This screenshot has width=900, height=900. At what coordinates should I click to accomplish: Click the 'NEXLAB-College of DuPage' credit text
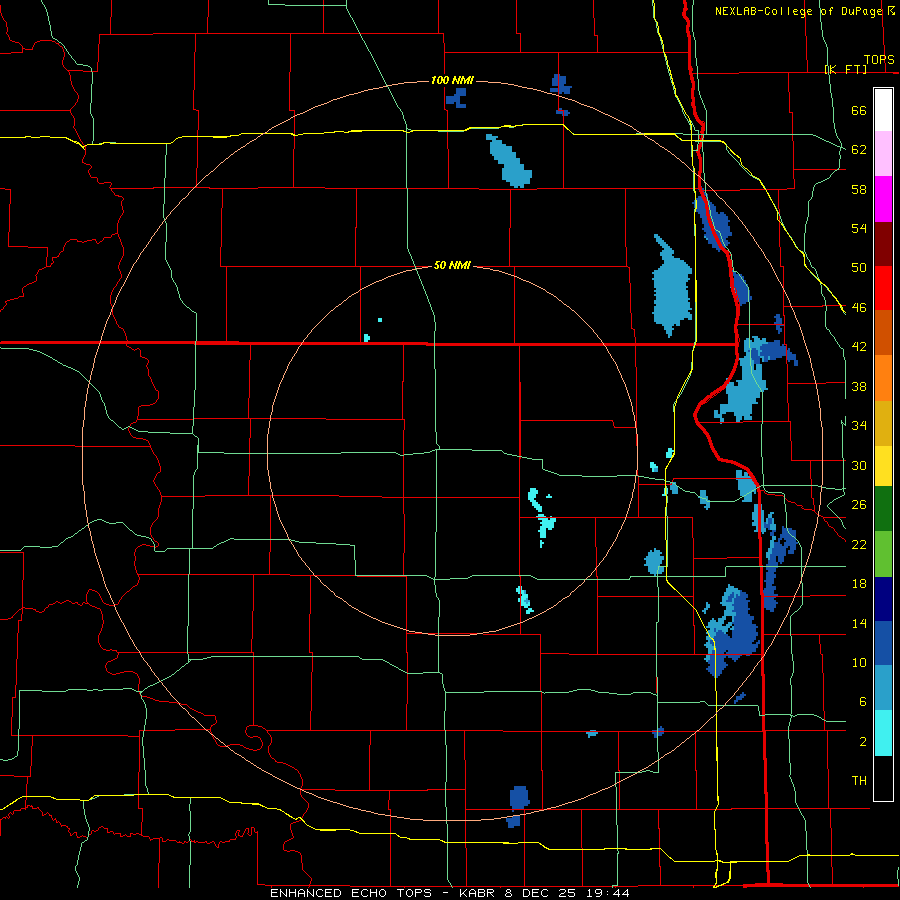[x=798, y=11]
